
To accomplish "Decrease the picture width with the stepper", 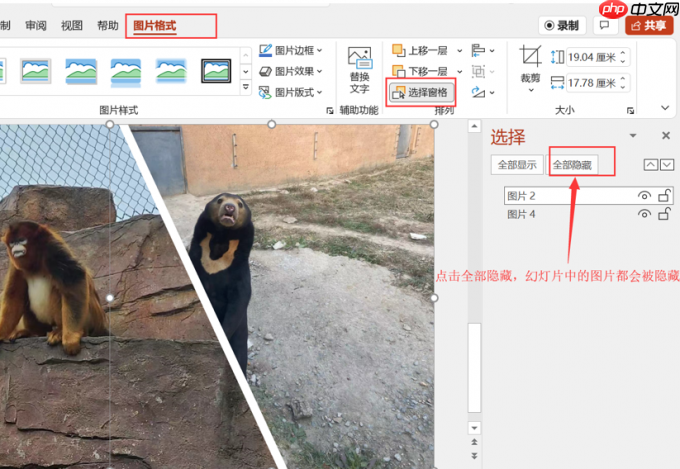I will click(623, 87).
